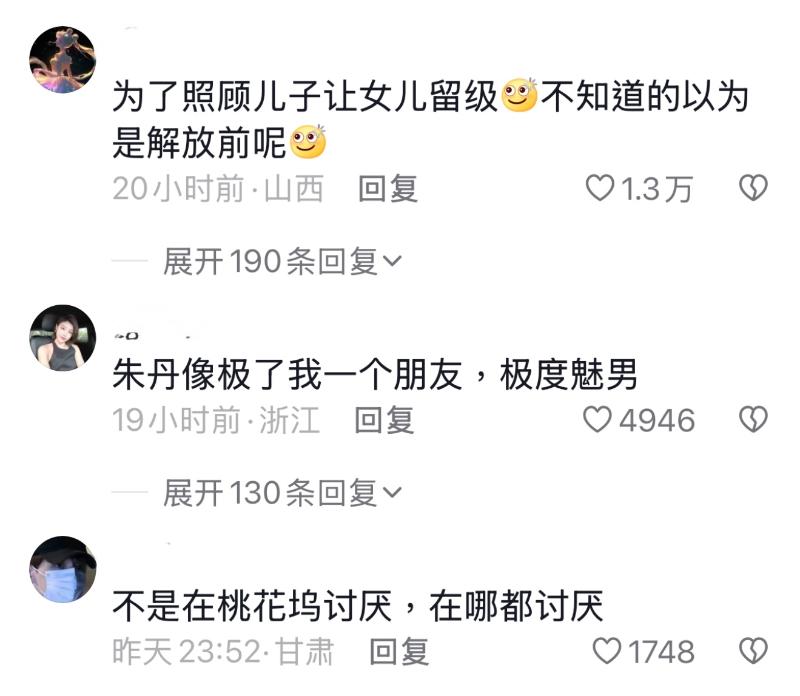The image size is (800, 696).
Task: Like the comment with 1.3万 likes
Action: (x=599, y=188)
